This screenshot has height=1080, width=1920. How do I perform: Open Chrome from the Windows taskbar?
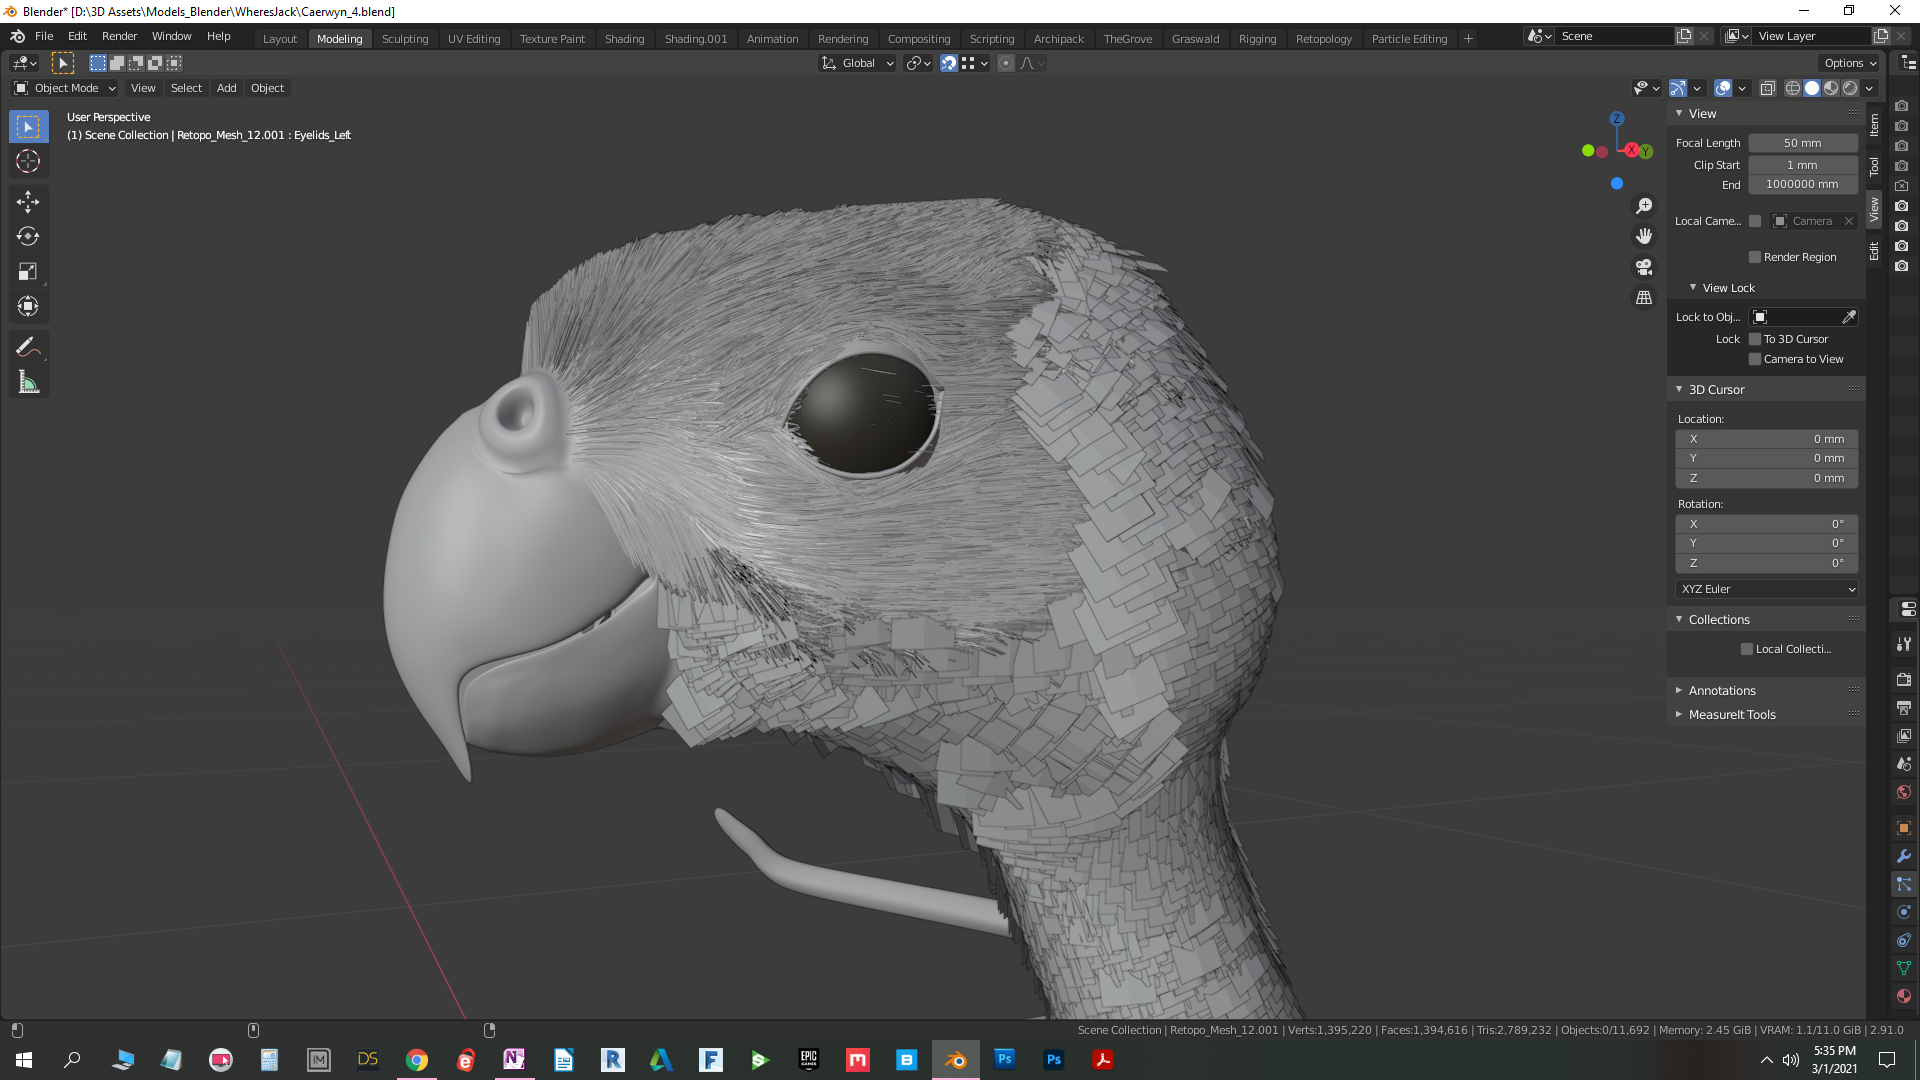(417, 1060)
